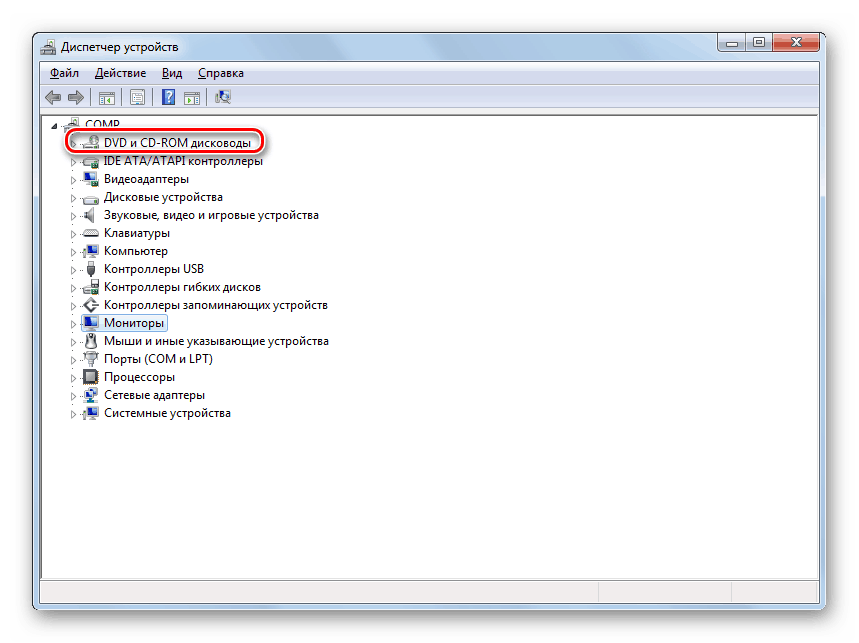Click the Системные устройства icon

click(x=90, y=413)
